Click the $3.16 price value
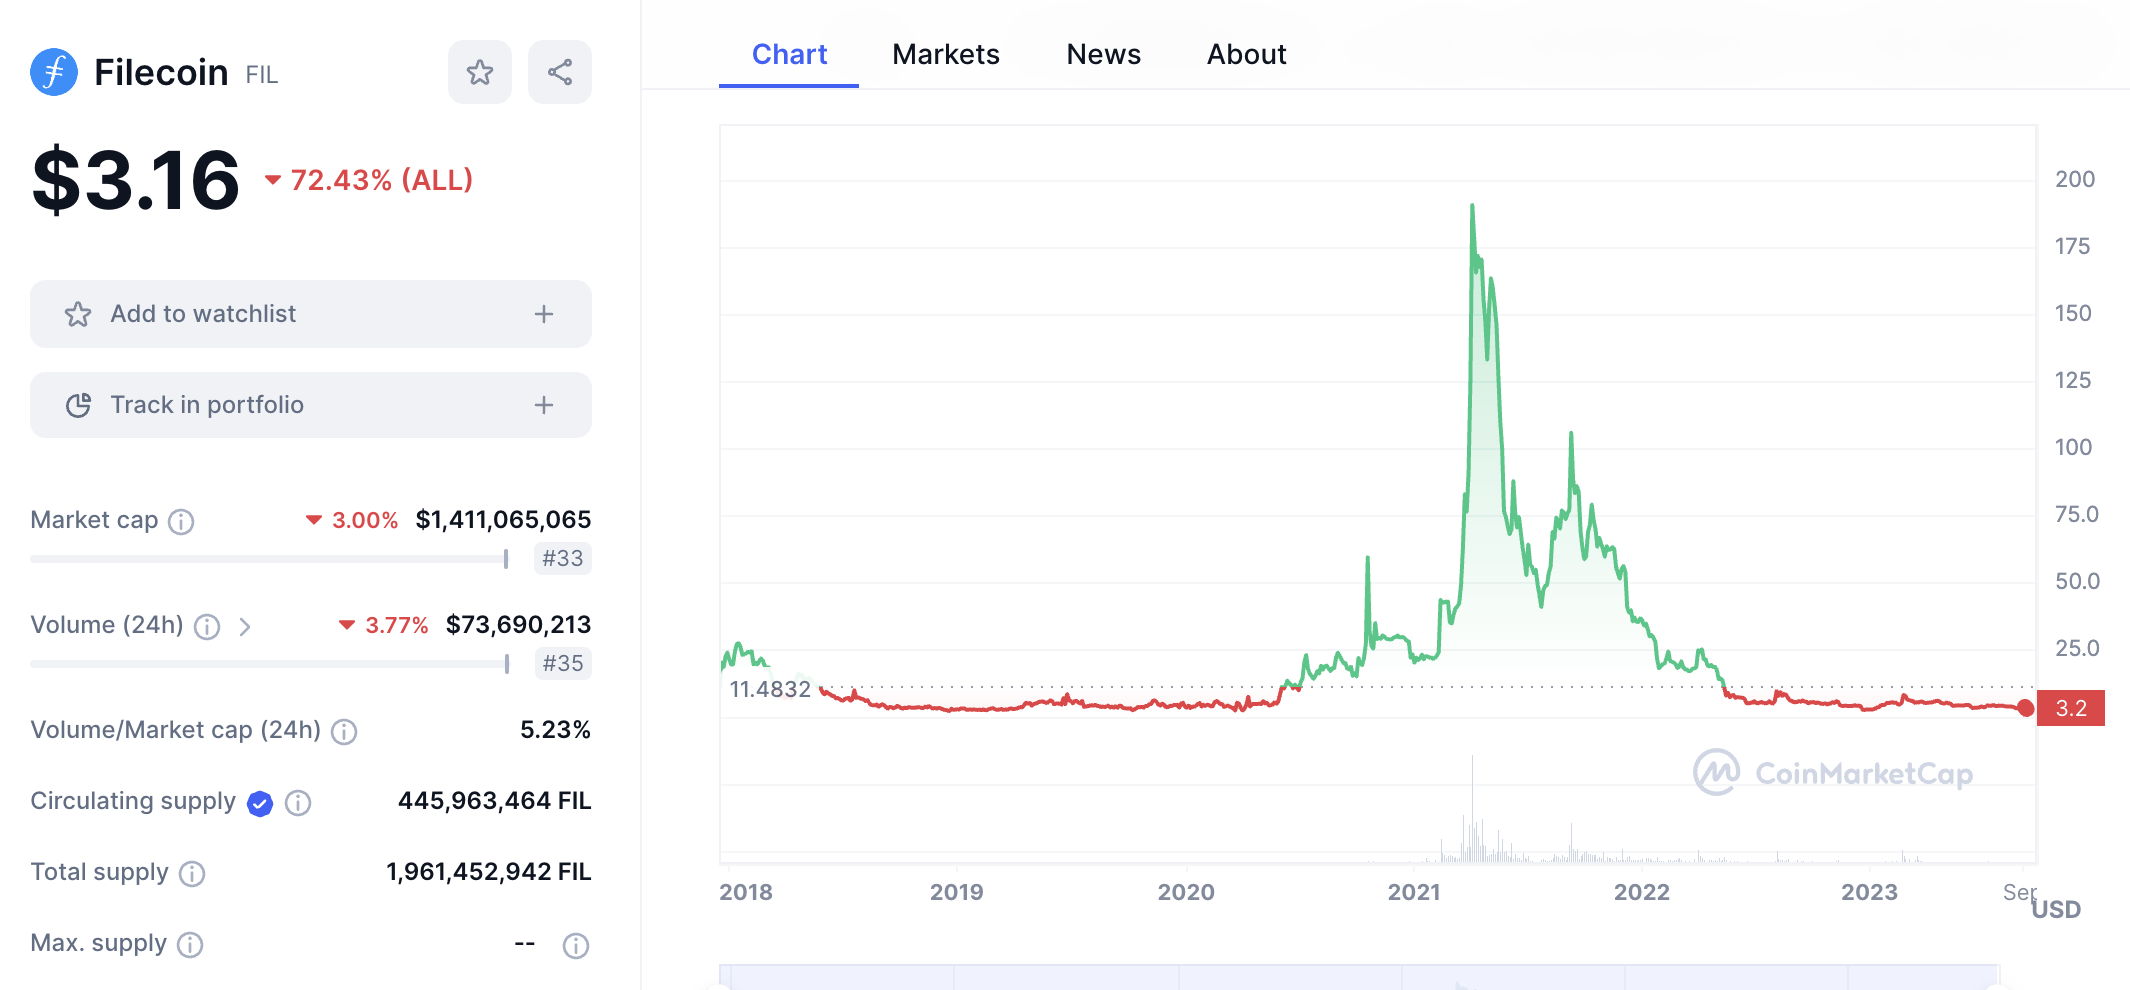The height and width of the screenshot is (990, 2130). click(x=136, y=180)
